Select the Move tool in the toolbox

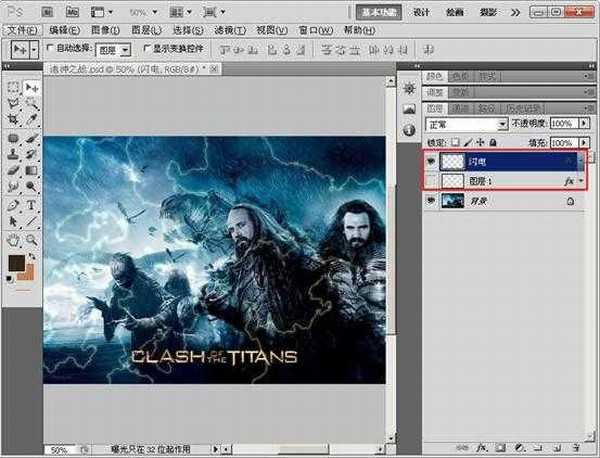tap(30, 88)
